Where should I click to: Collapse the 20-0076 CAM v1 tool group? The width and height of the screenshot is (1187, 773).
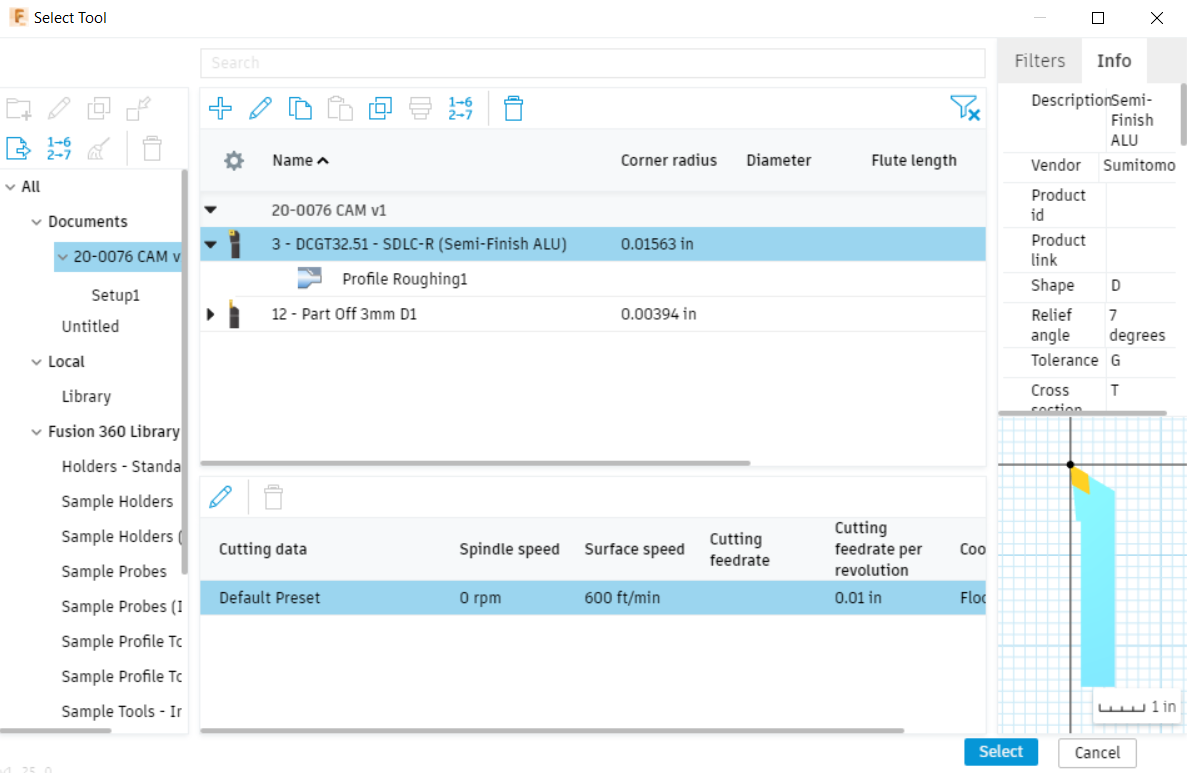point(210,210)
